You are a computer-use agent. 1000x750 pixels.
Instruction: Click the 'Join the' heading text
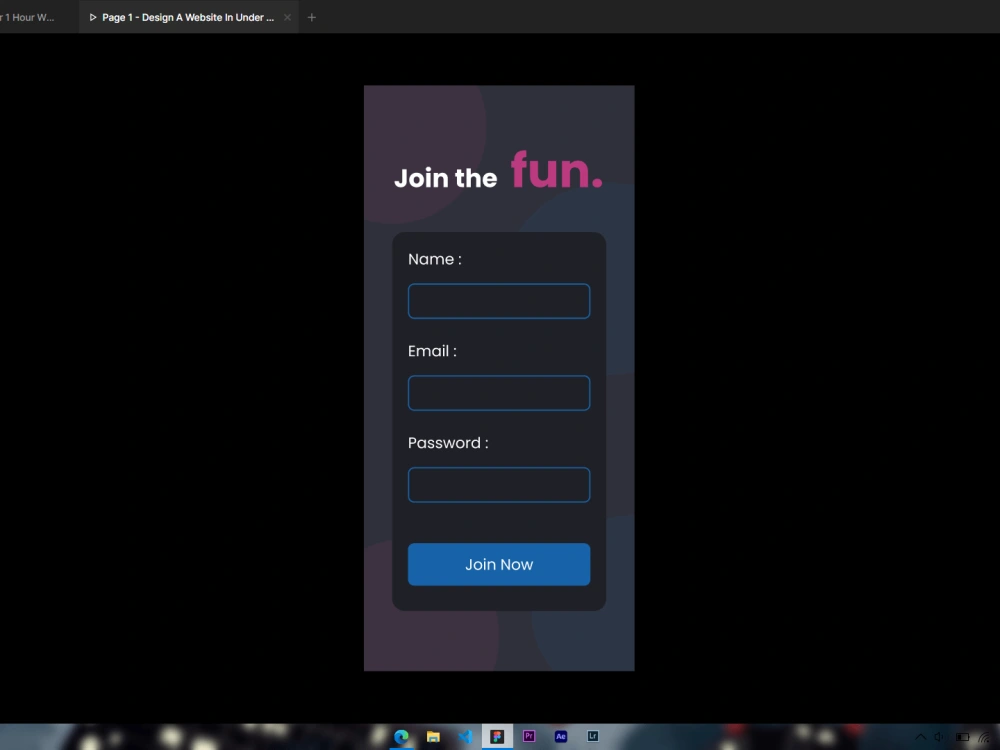[445, 178]
